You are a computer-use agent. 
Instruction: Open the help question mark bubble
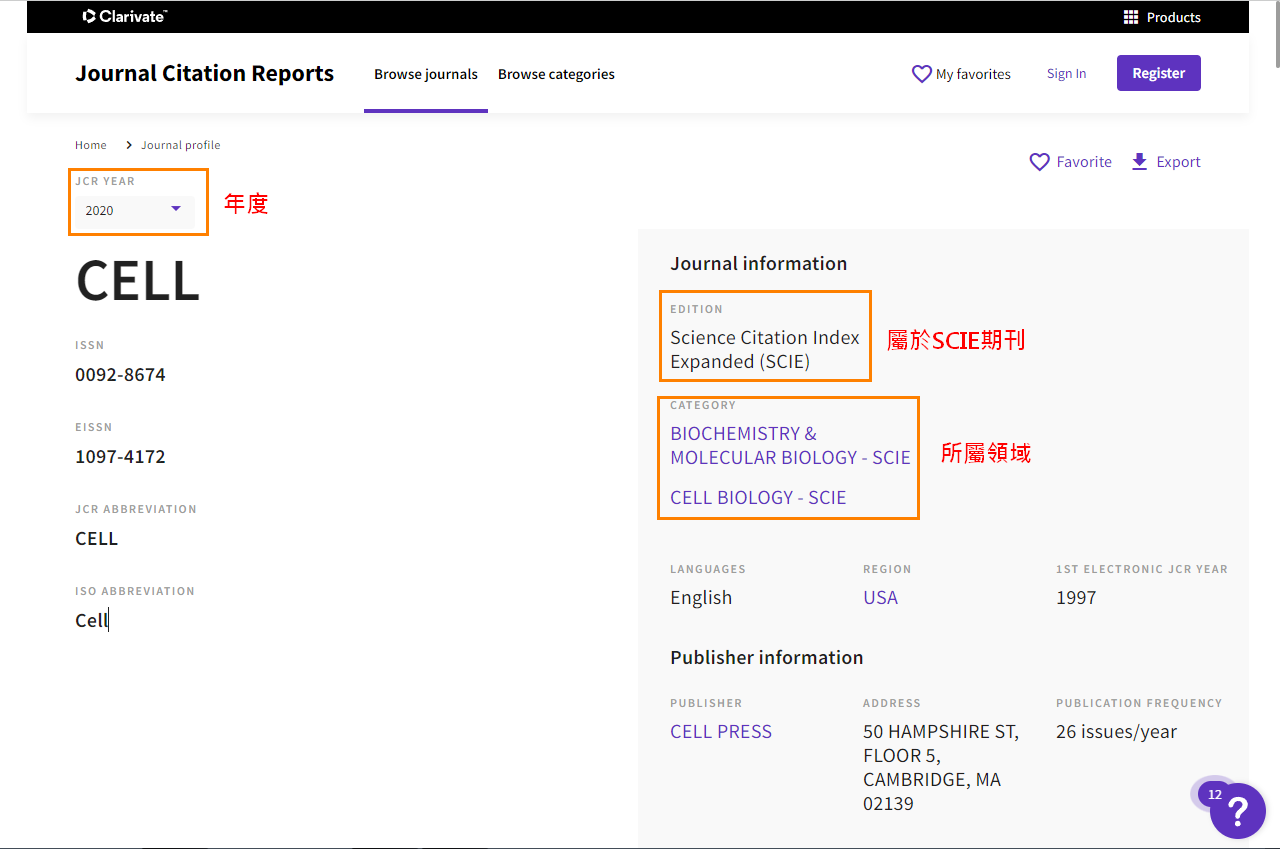[x=1237, y=811]
